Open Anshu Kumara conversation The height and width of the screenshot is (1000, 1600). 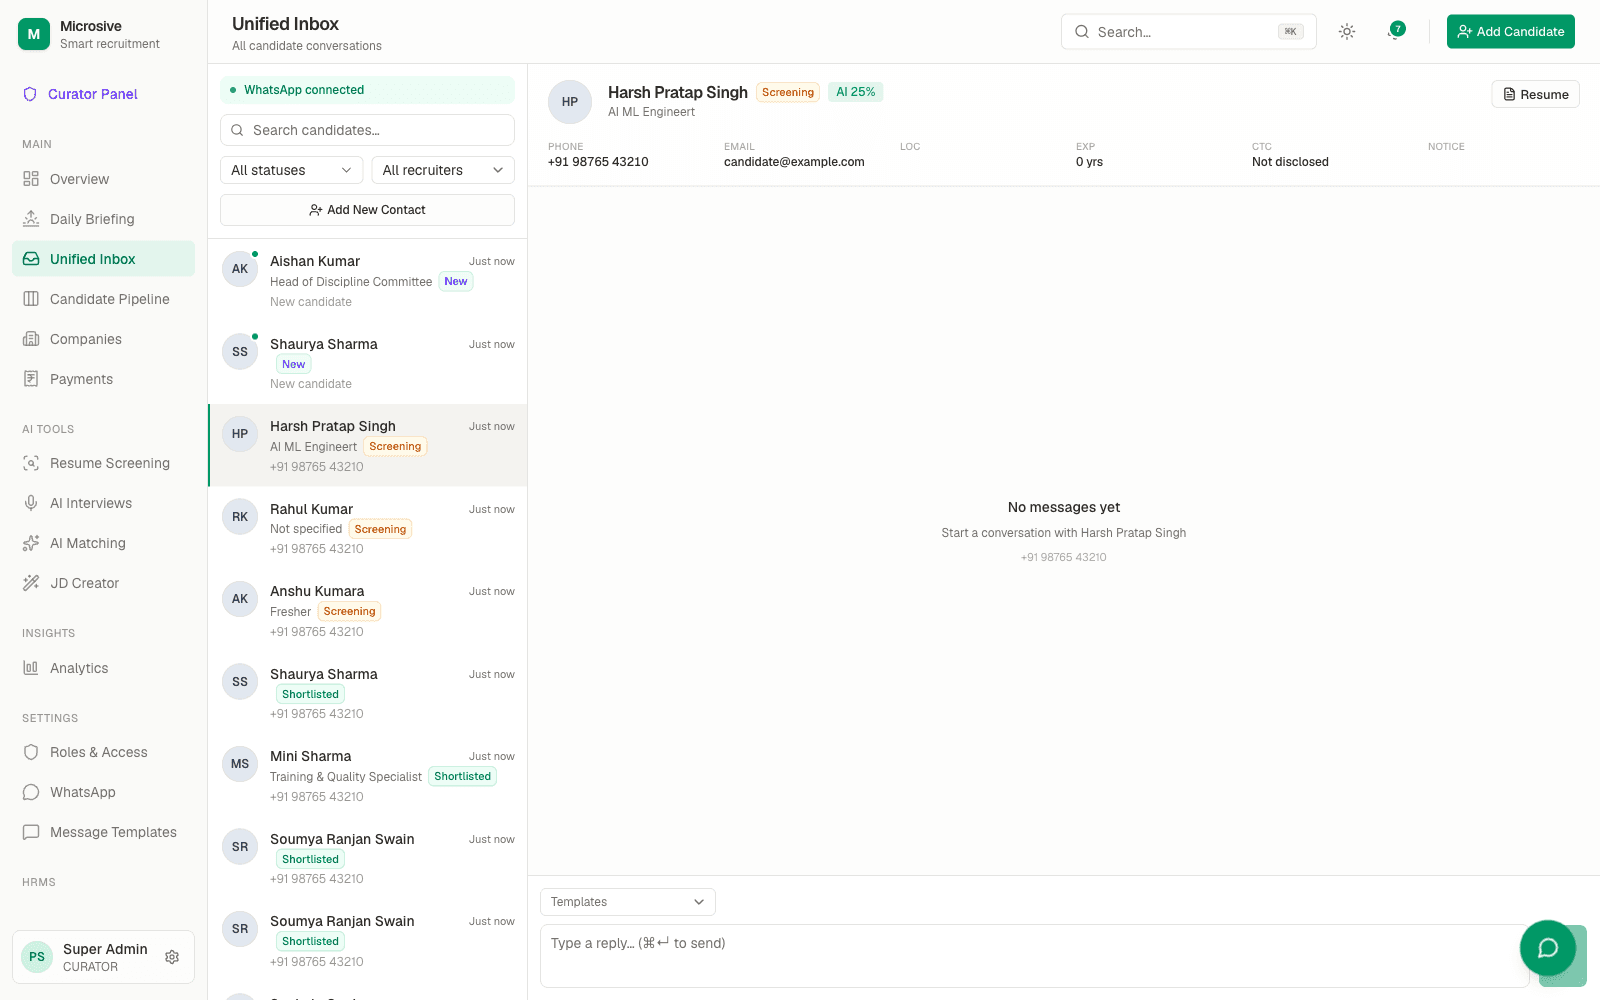[x=367, y=611]
